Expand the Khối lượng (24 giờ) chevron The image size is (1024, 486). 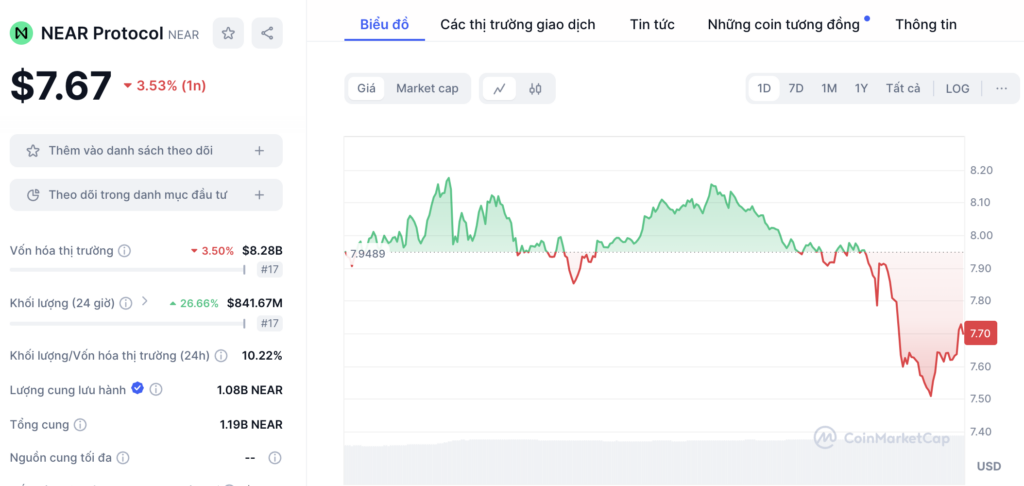click(145, 302)
